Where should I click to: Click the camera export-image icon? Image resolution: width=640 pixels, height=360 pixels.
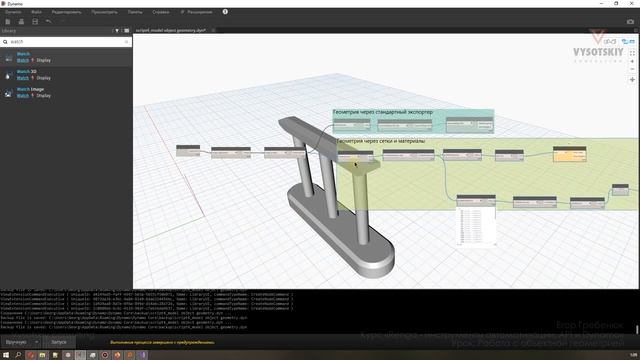[x=630, y=21]
